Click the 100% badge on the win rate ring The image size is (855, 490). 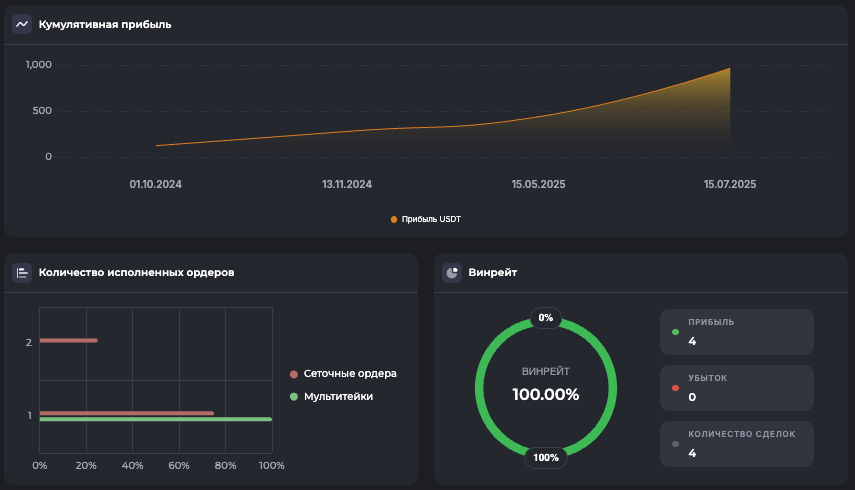546,458
